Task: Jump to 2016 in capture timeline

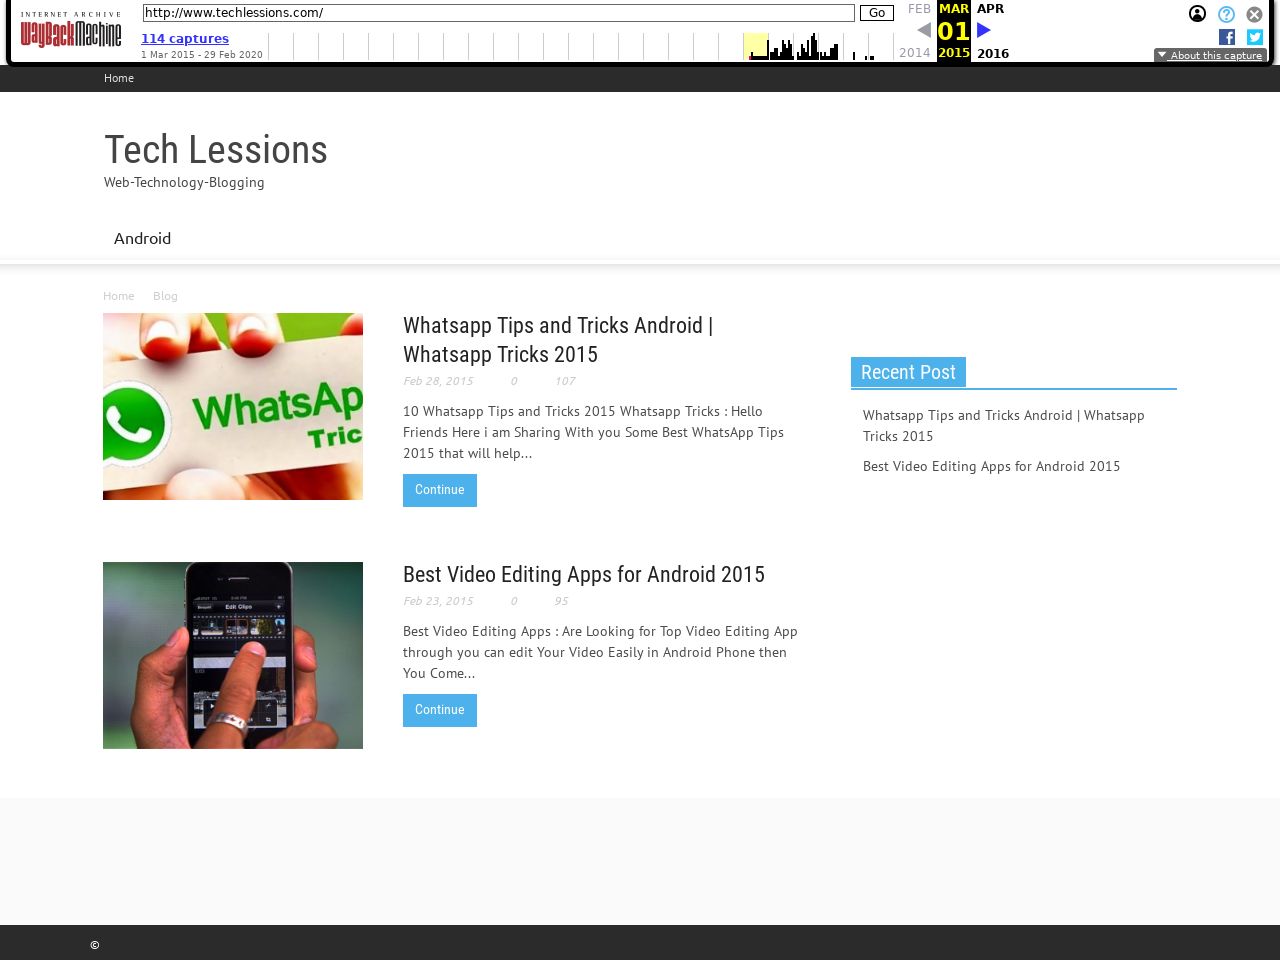Action: (992, 54)
